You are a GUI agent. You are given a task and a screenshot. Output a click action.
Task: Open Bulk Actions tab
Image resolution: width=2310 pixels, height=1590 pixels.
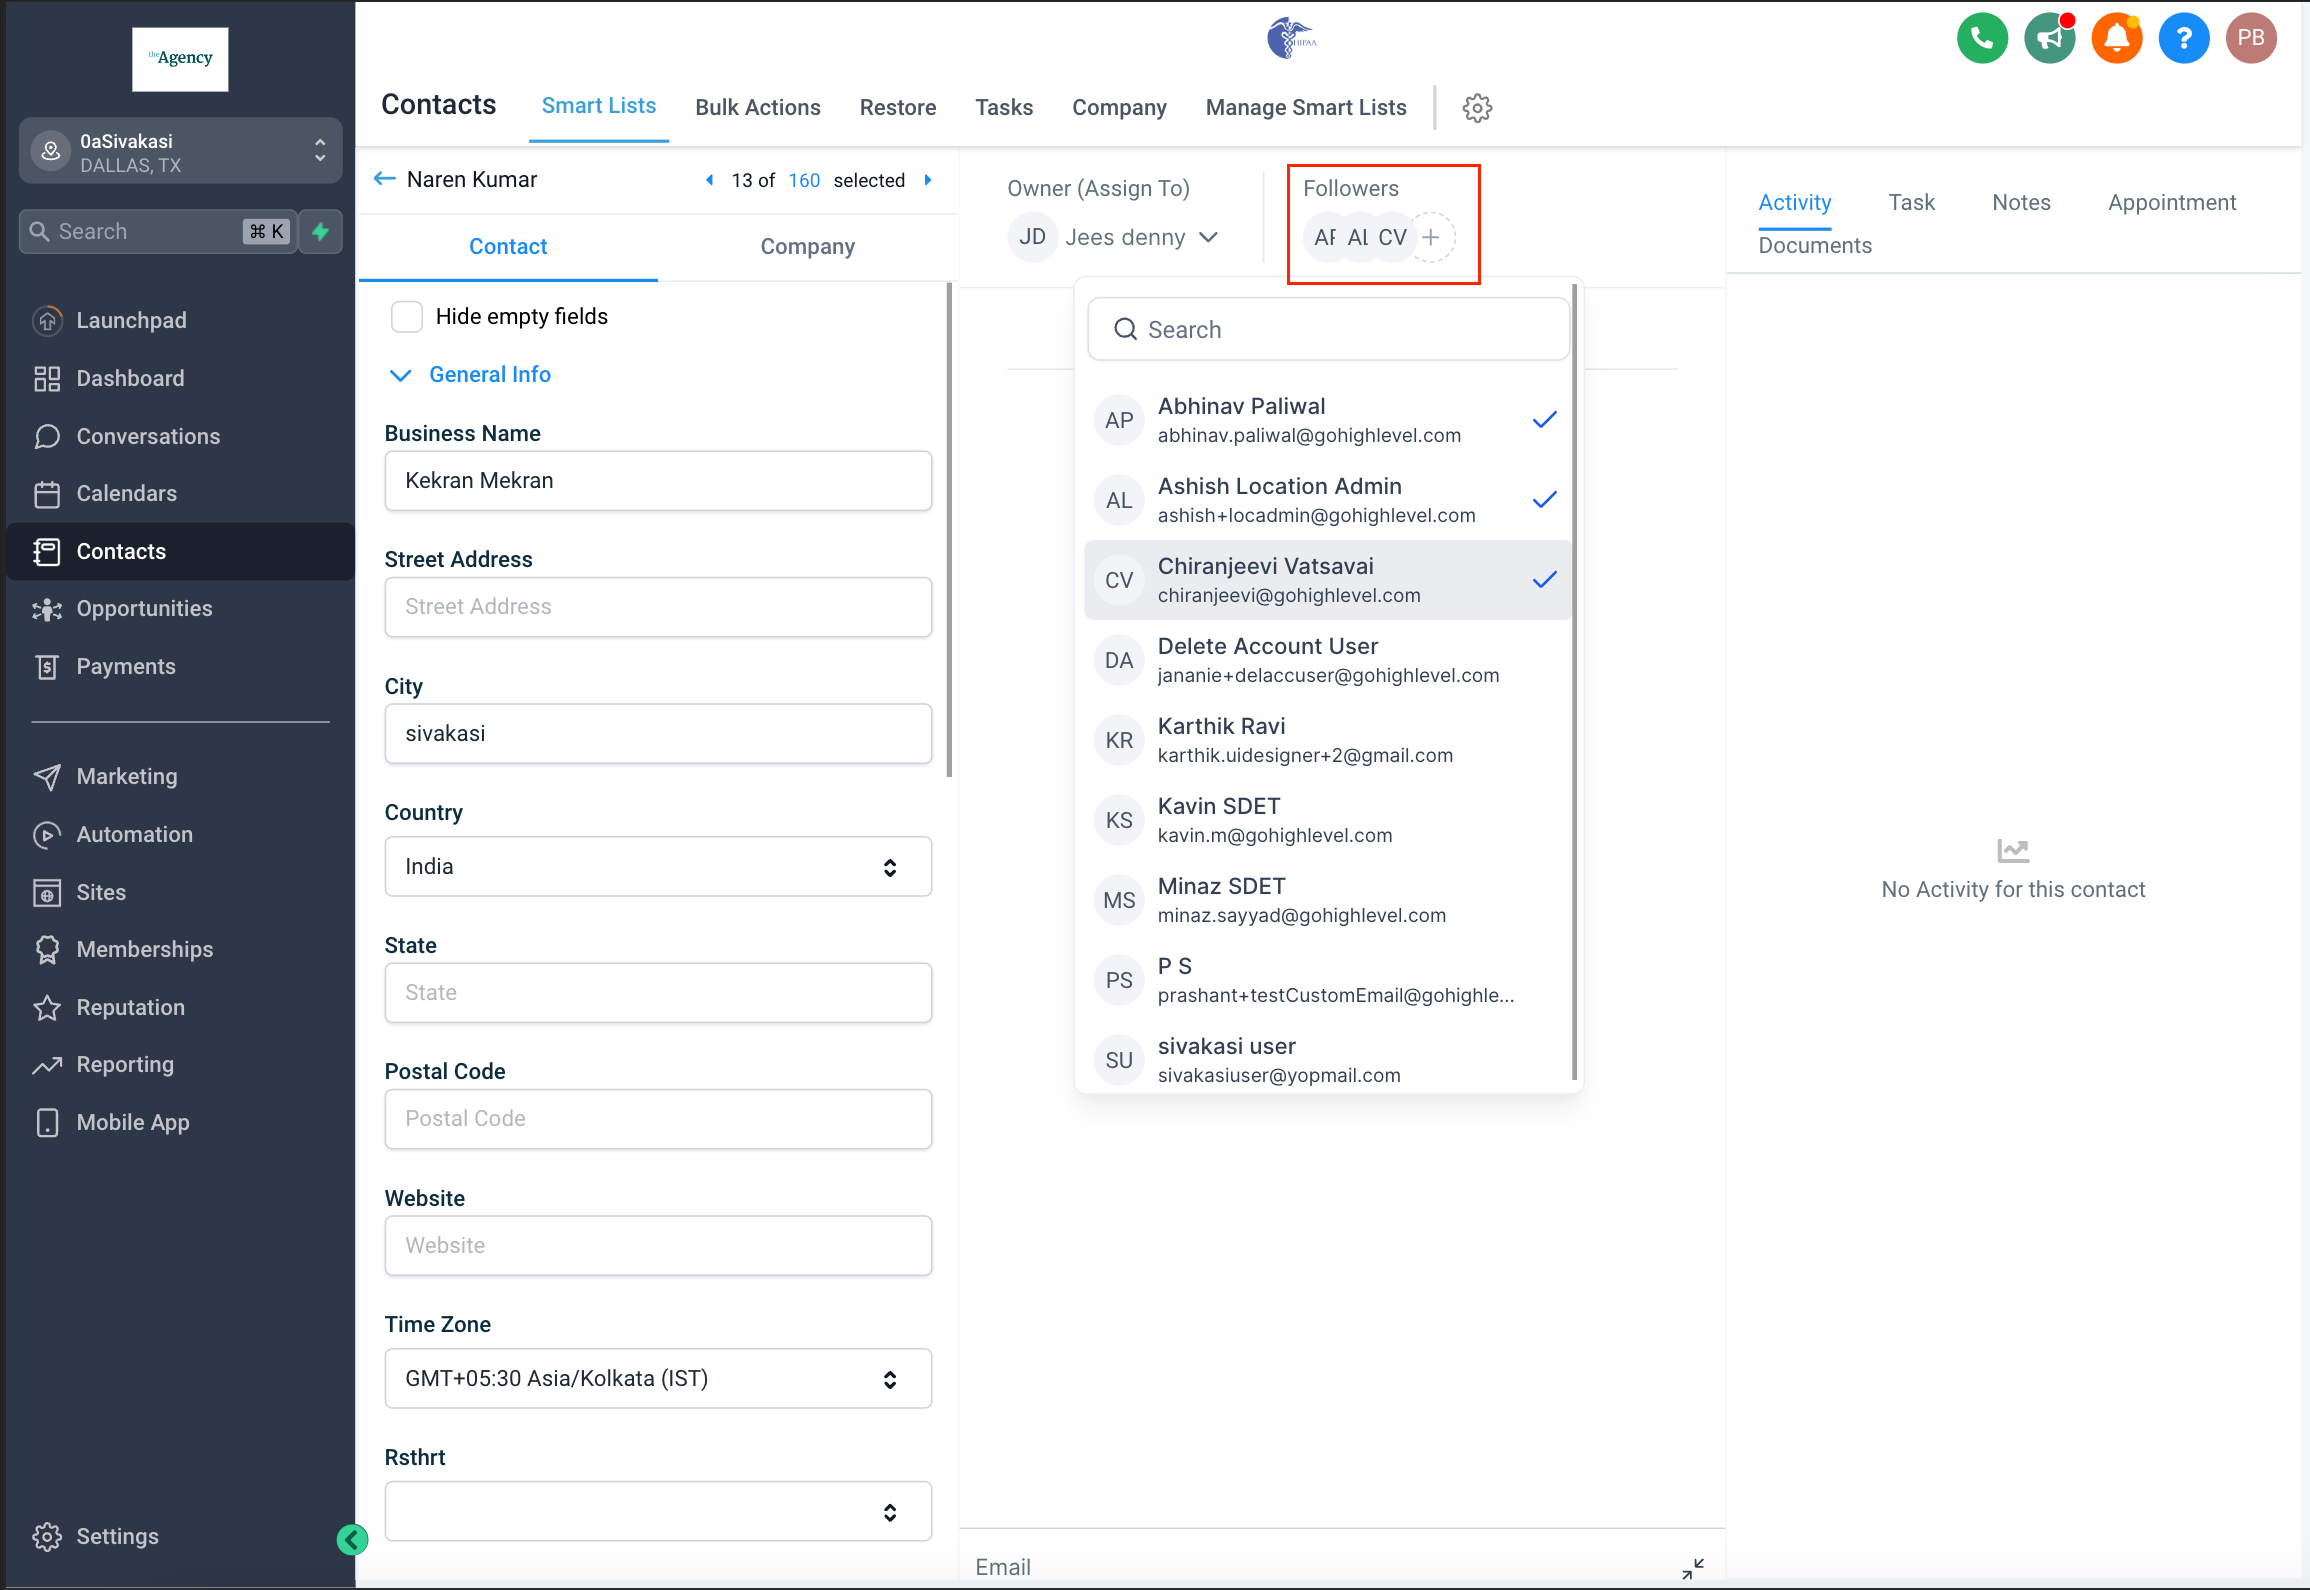click(x=758, y=108)
